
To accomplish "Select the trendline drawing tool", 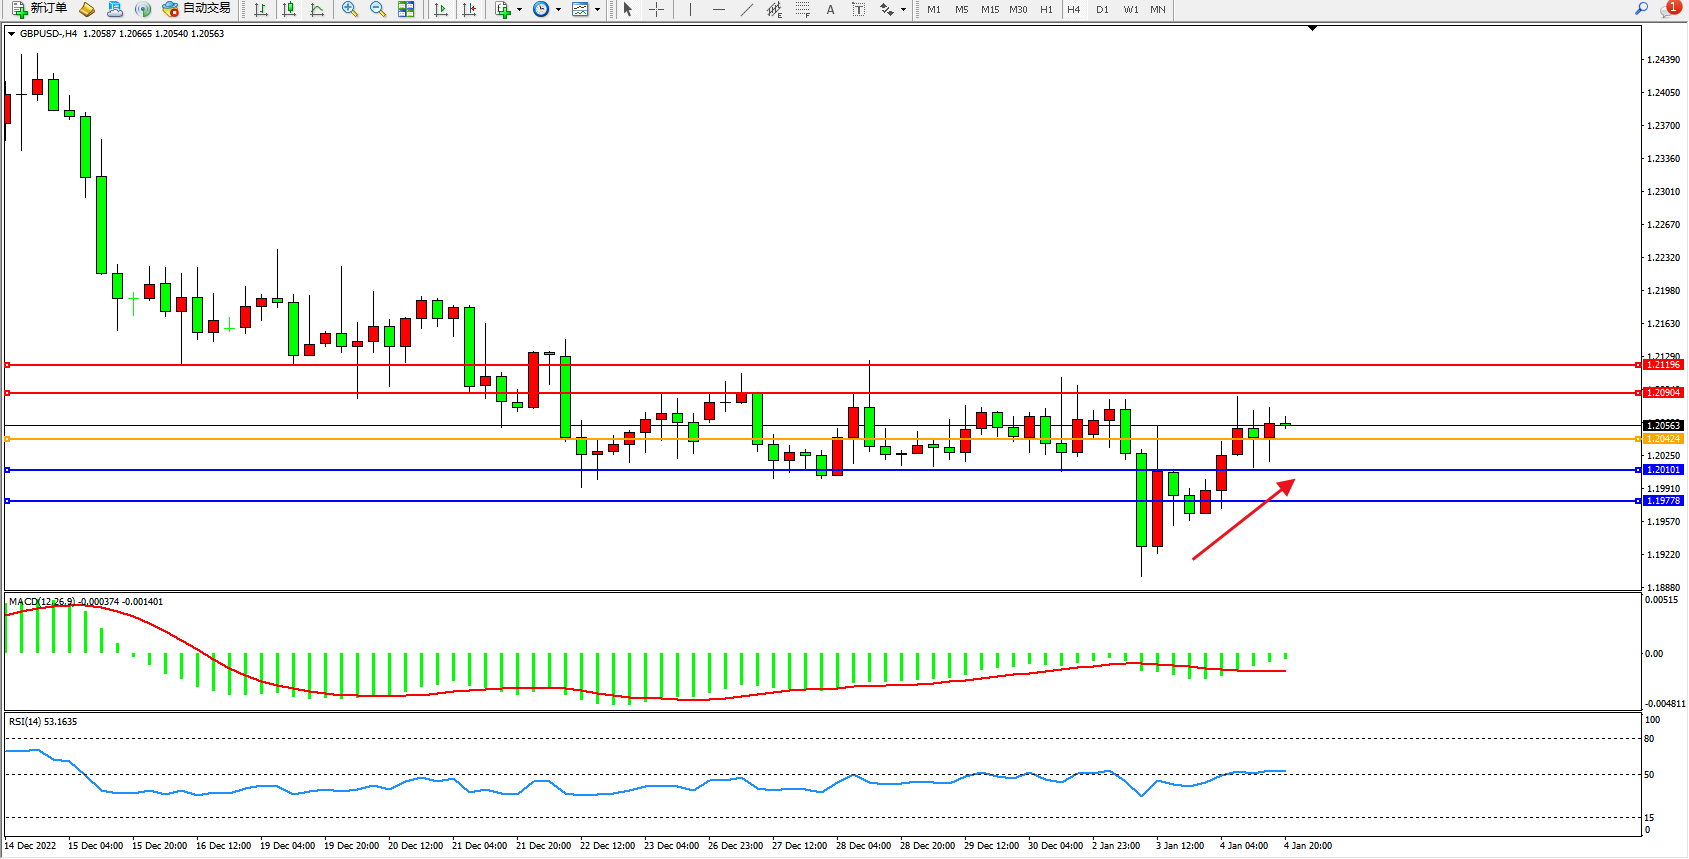I will point(747,9).
